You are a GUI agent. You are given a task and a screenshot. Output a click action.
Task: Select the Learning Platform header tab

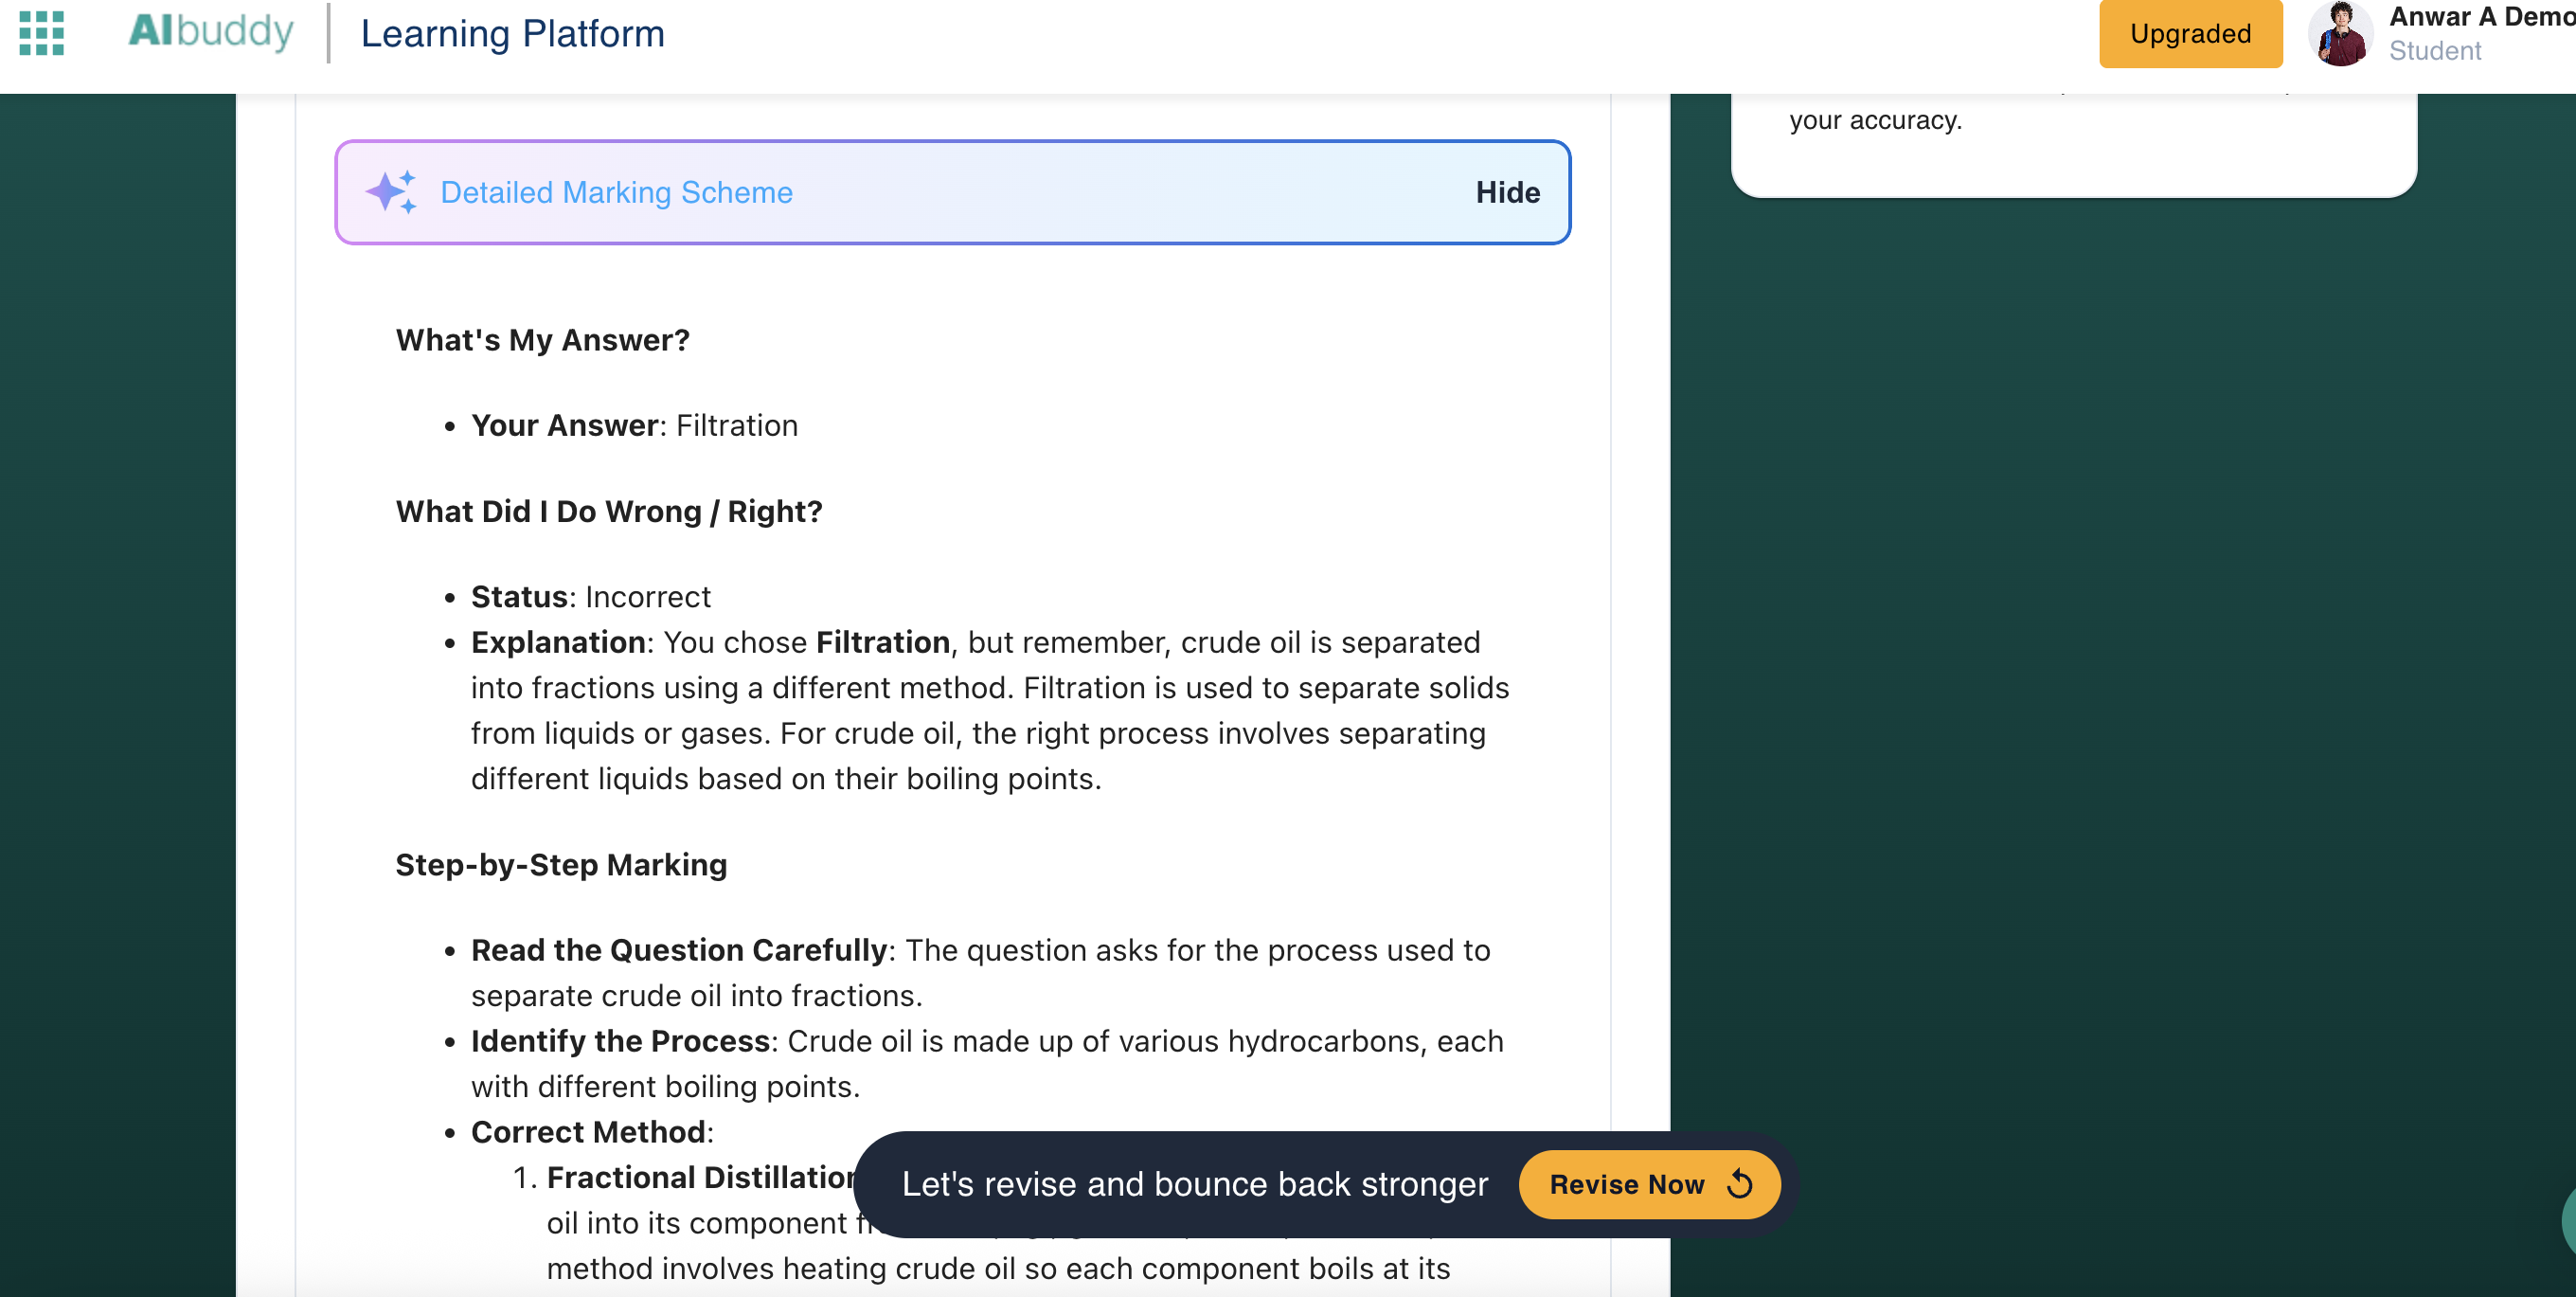point(512,33)
